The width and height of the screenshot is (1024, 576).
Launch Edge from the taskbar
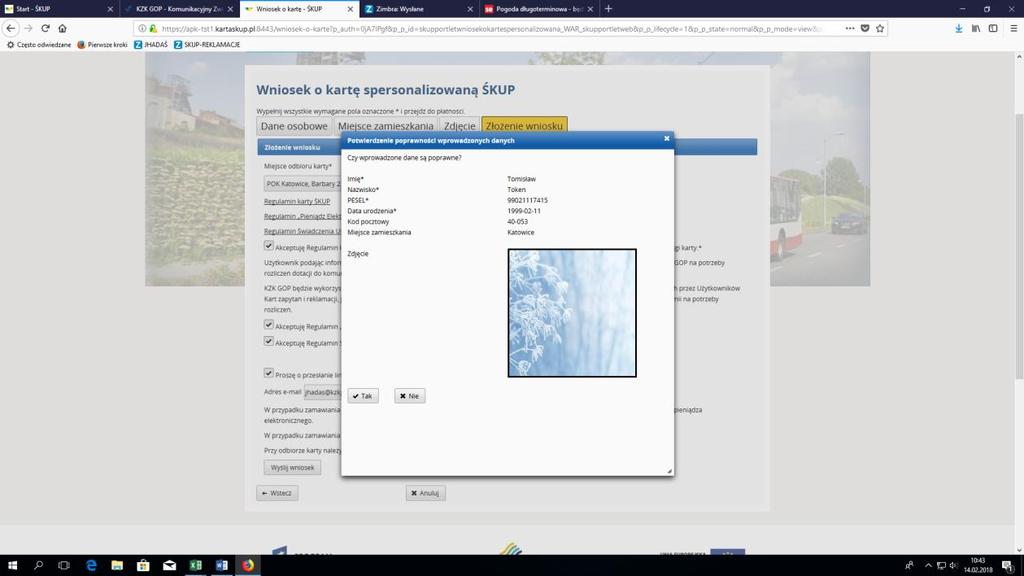[x=91, y=566]
